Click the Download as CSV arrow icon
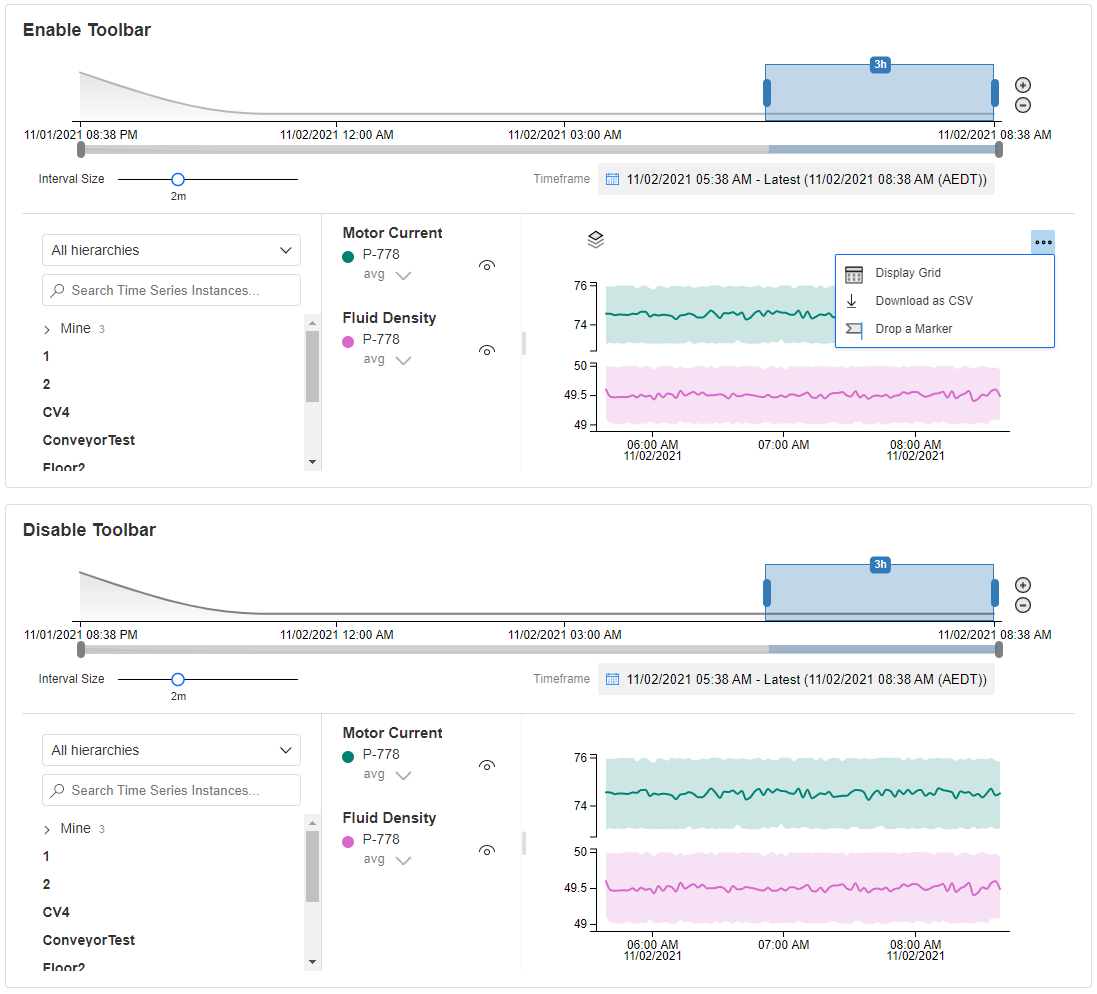Screen dimensions: 1097x994 click(x=852, y=301)
